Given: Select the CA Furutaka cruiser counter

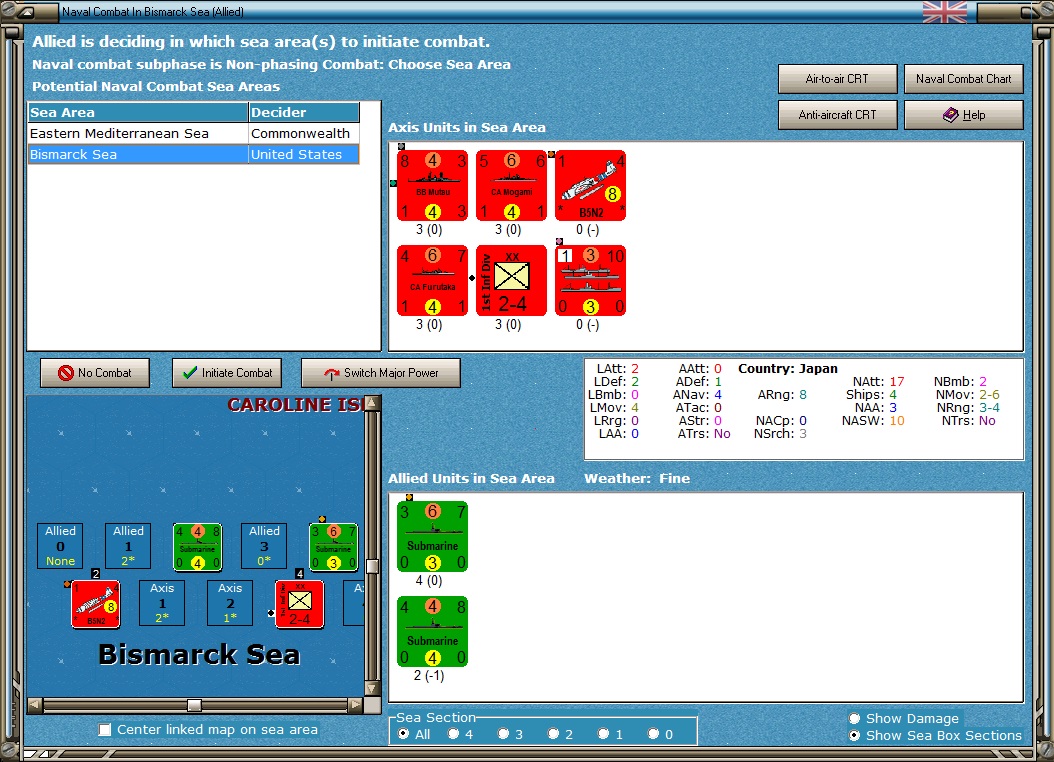Looking at the screenshot, I should click(432, 280).
